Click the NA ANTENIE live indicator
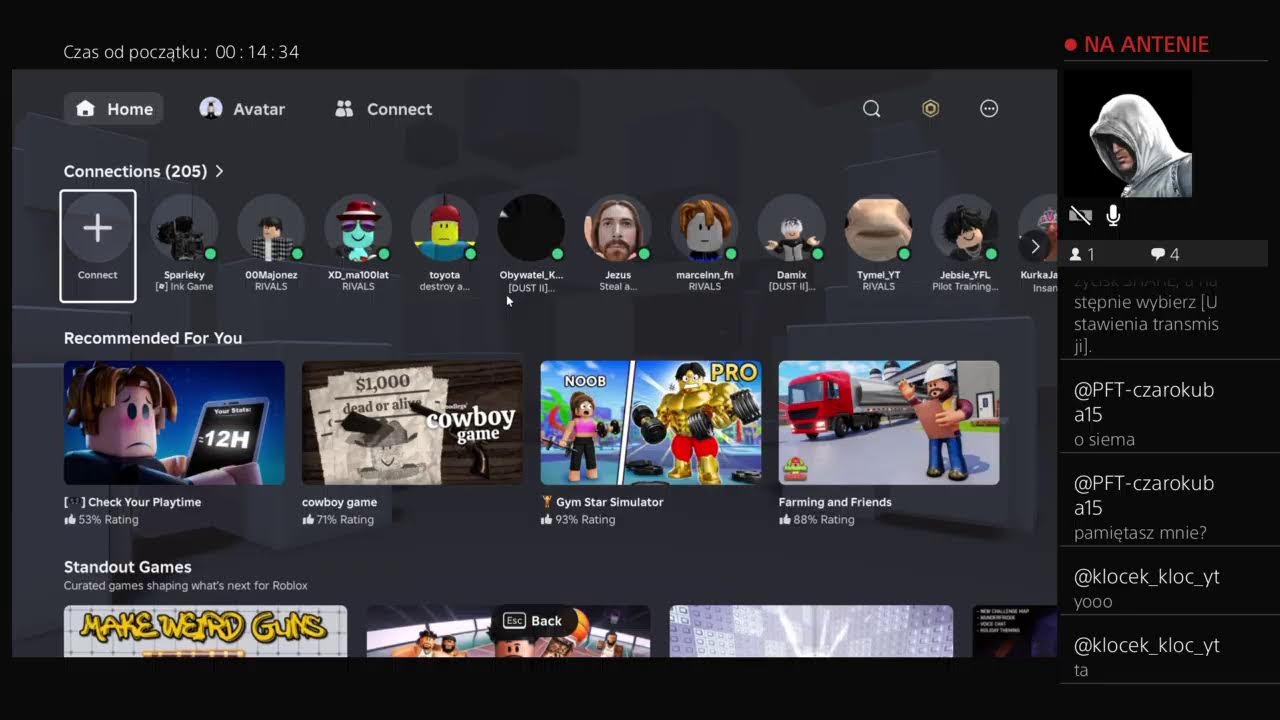 [1137, 44]
